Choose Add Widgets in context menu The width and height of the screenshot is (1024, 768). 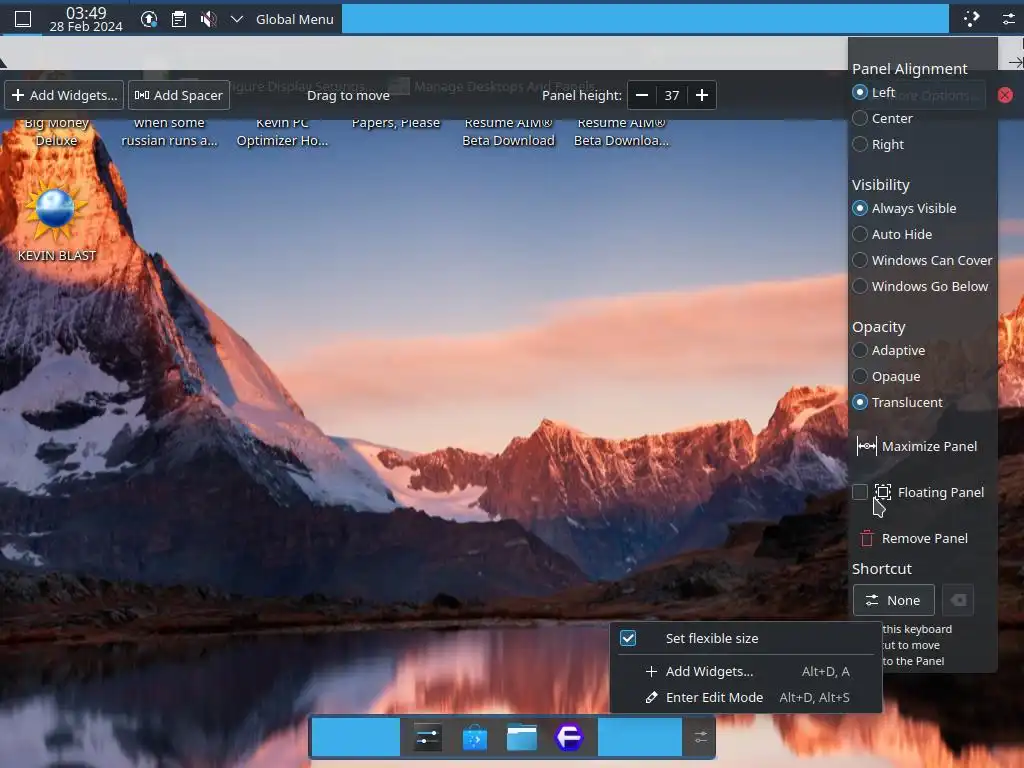tap(746, 671)
